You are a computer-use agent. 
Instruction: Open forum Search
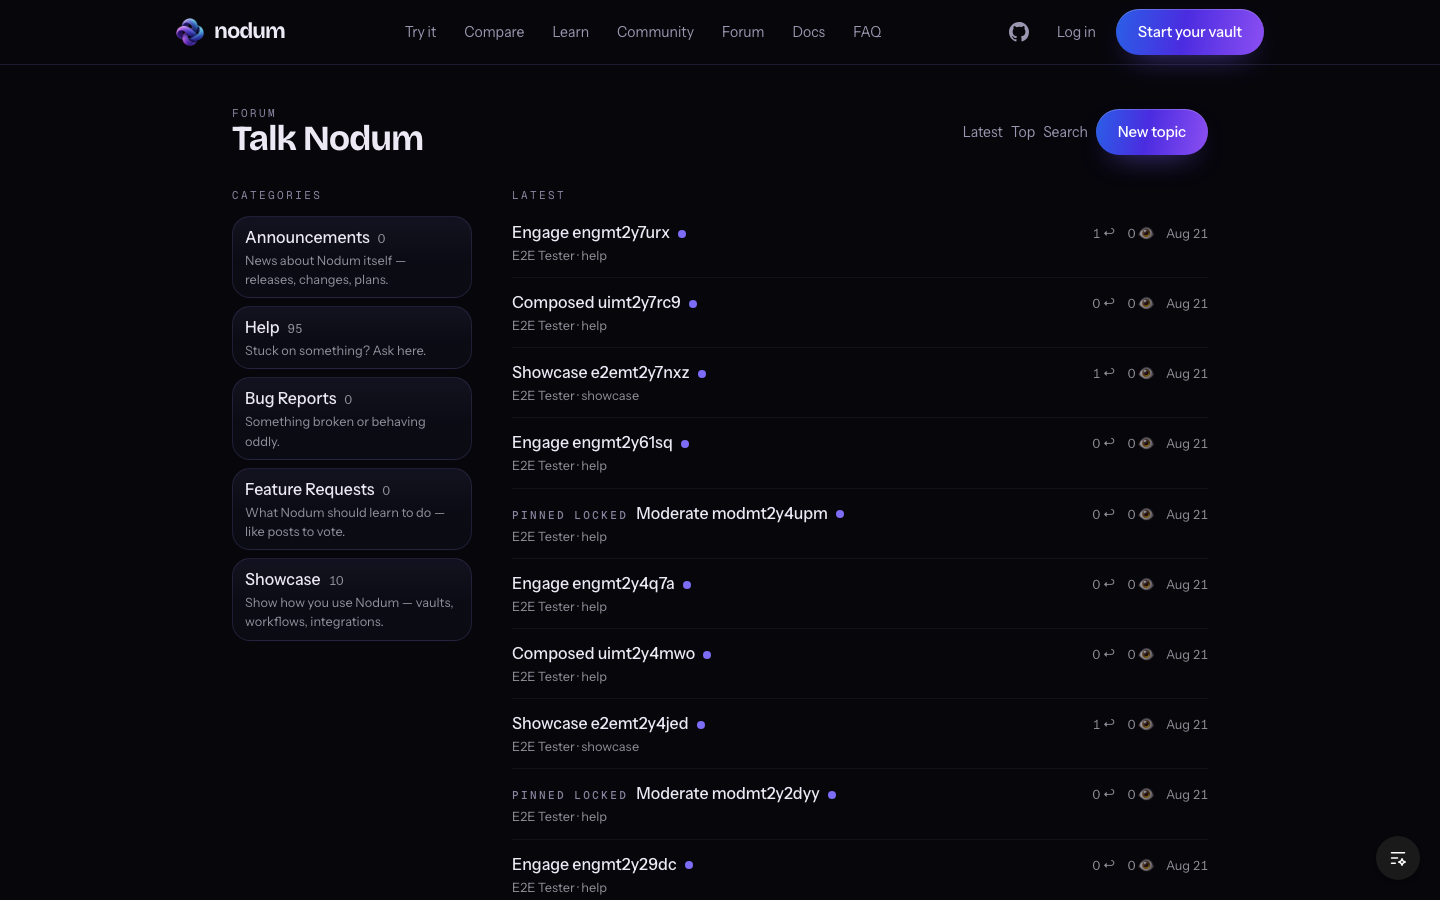coord(1065,132)
